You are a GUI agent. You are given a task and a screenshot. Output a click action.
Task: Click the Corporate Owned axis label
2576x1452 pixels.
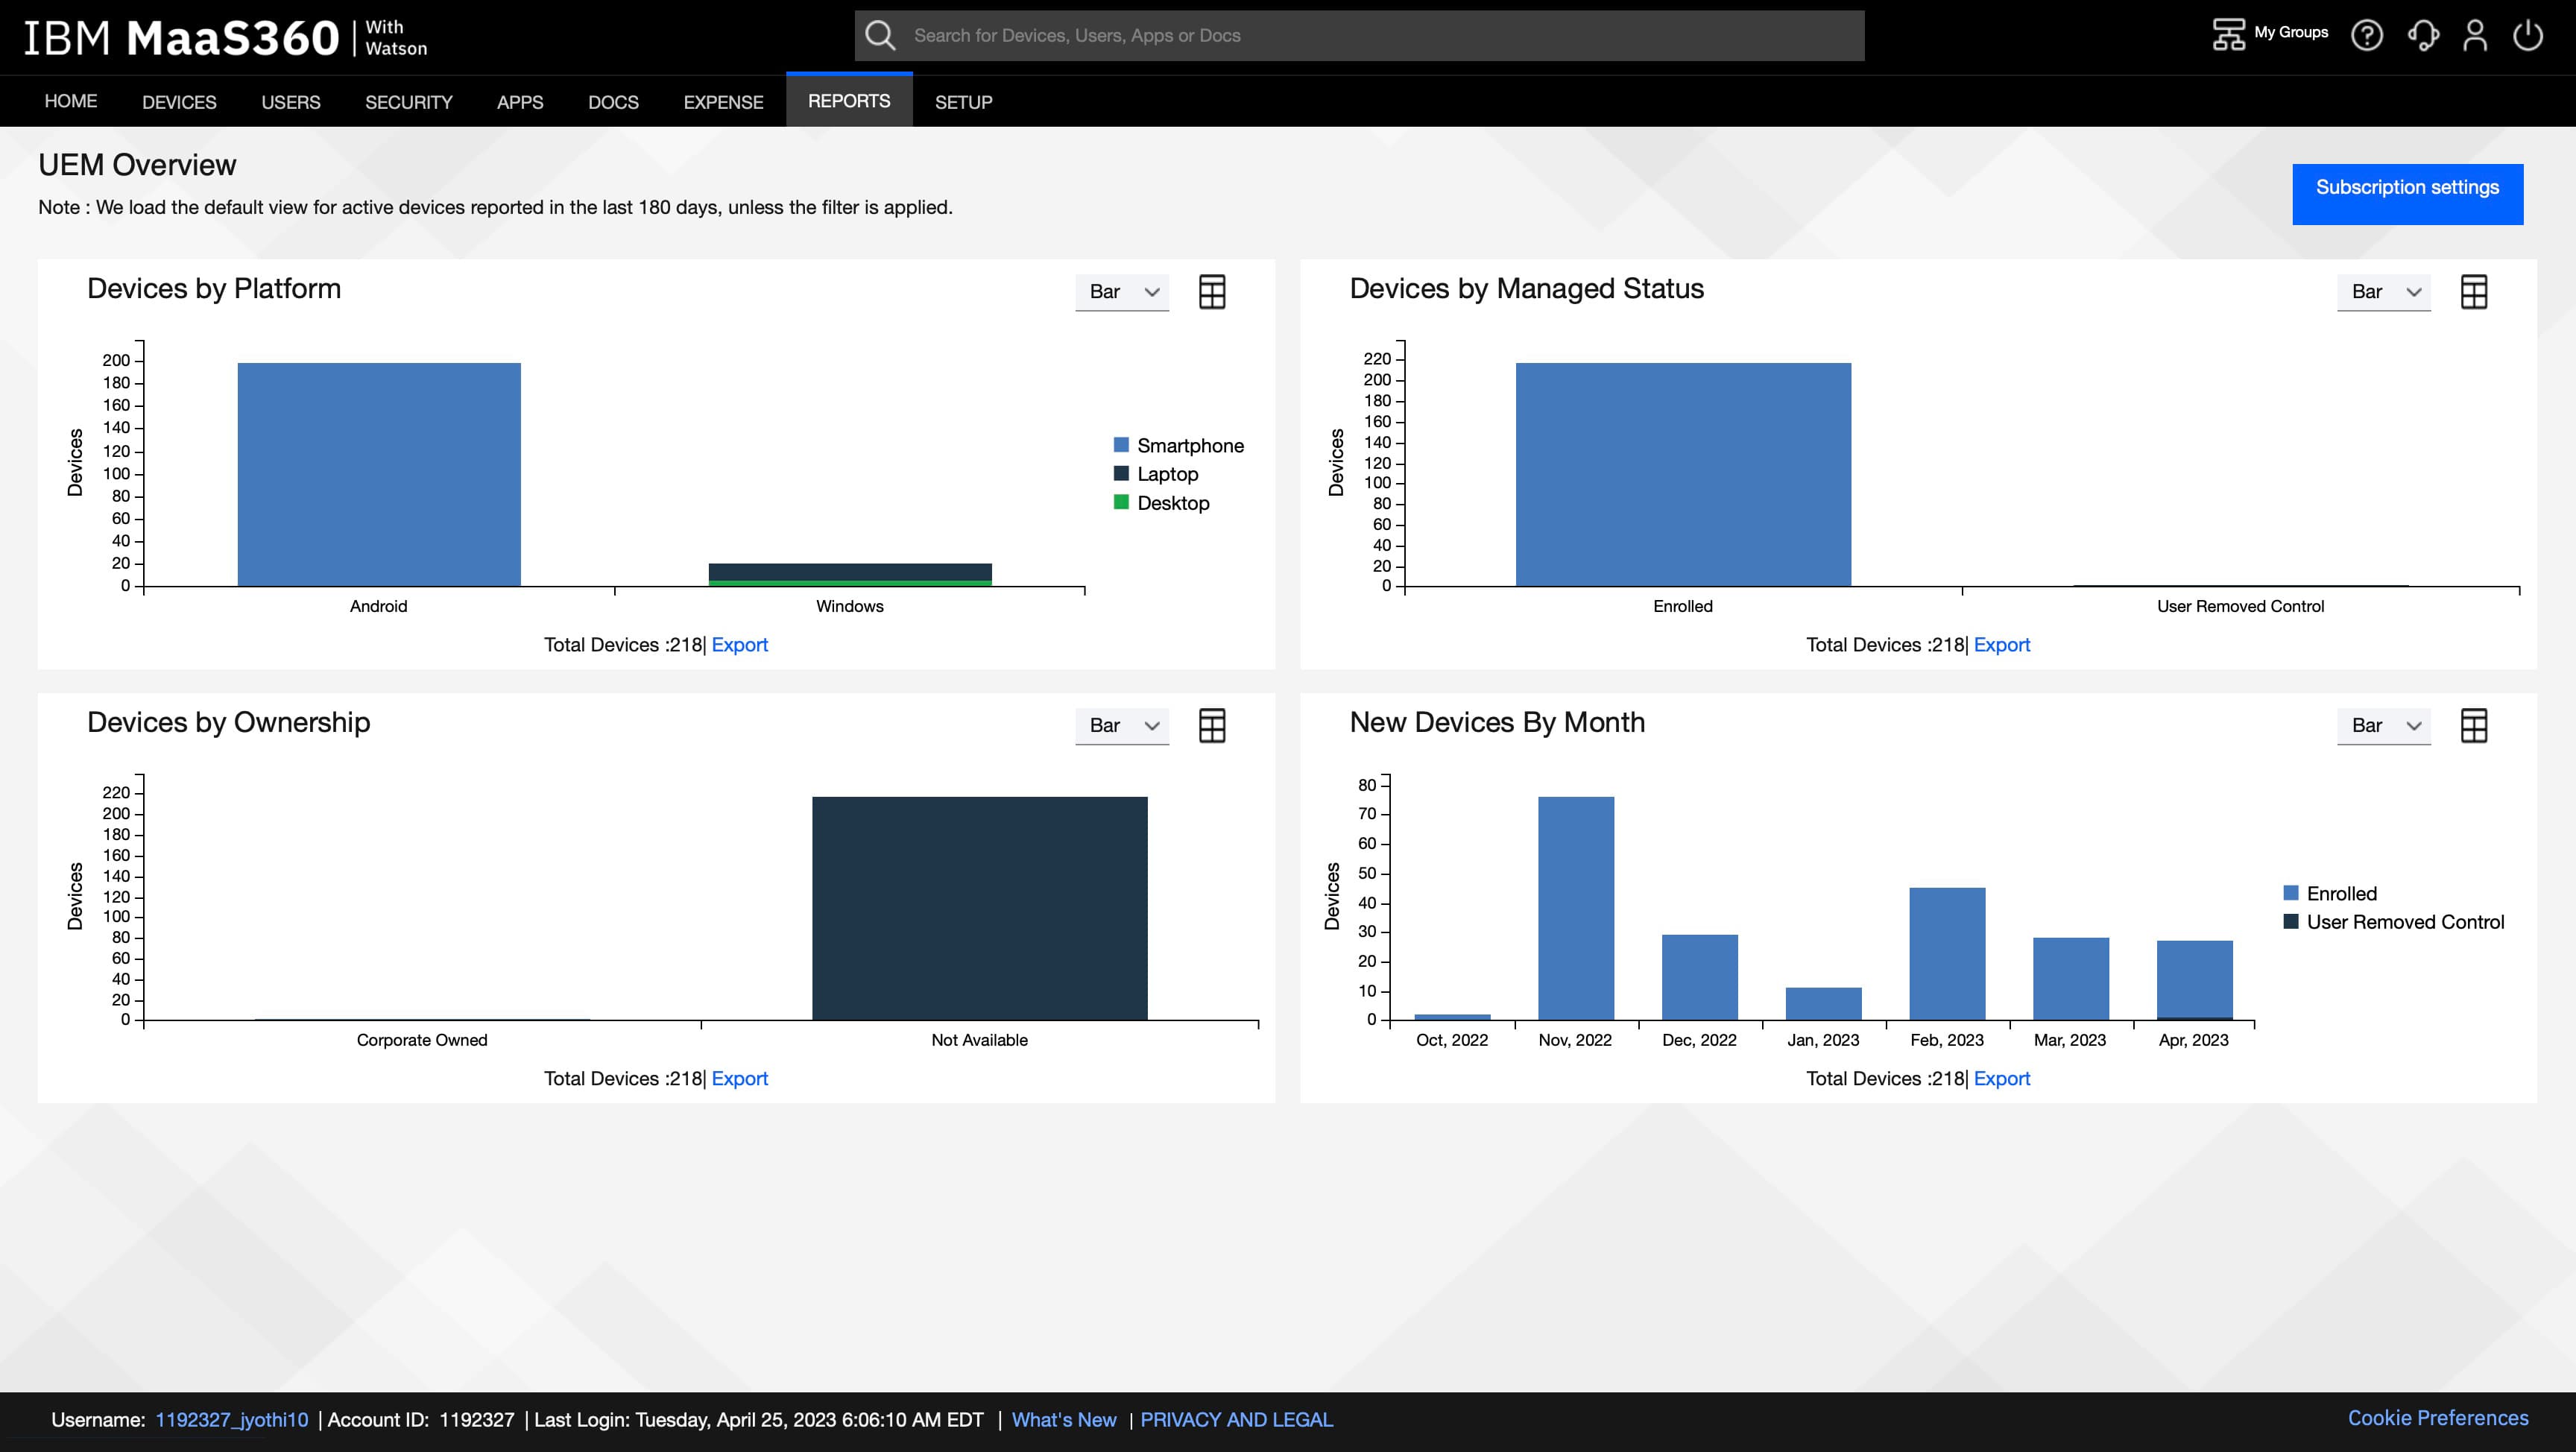422,1040
